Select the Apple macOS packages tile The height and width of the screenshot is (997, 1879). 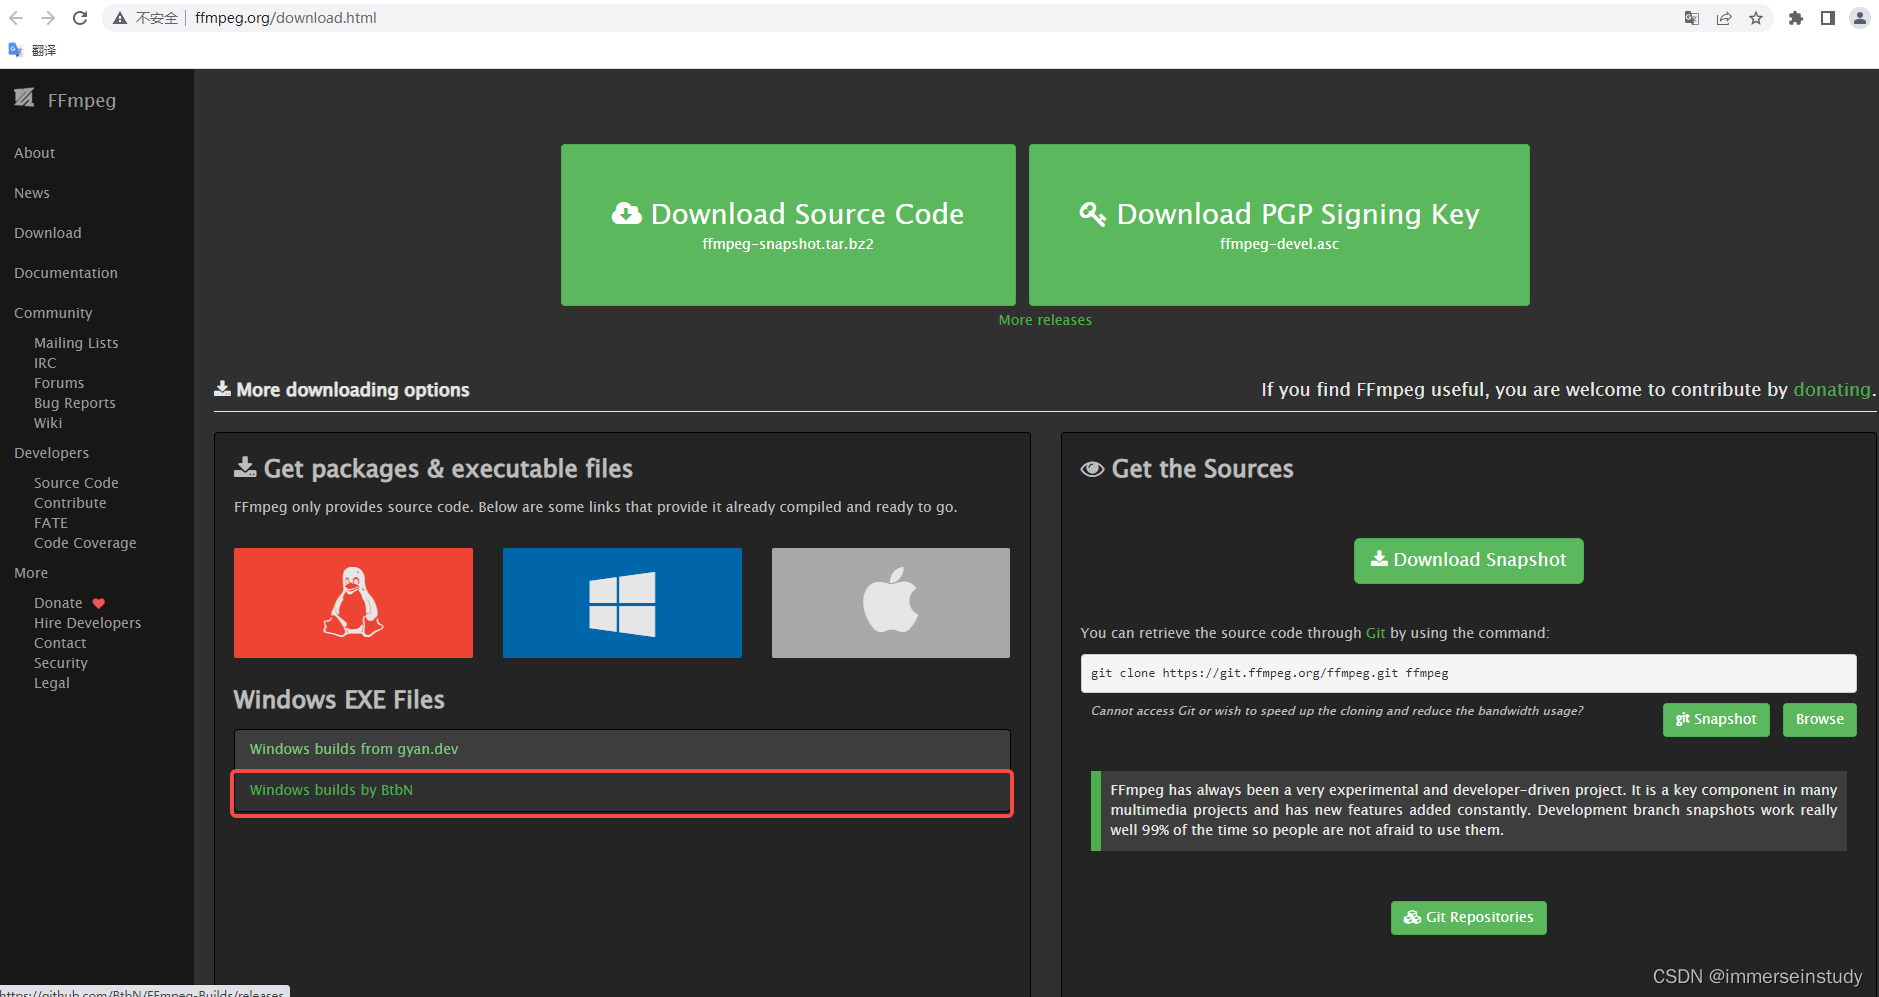(x=891, y=603)
